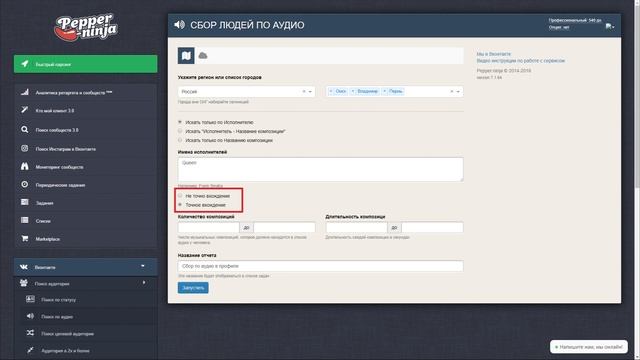The height and width of the screenshot is (360, 640).
Task: Click the maximum track duration field
Action: [x=432, y=227]
